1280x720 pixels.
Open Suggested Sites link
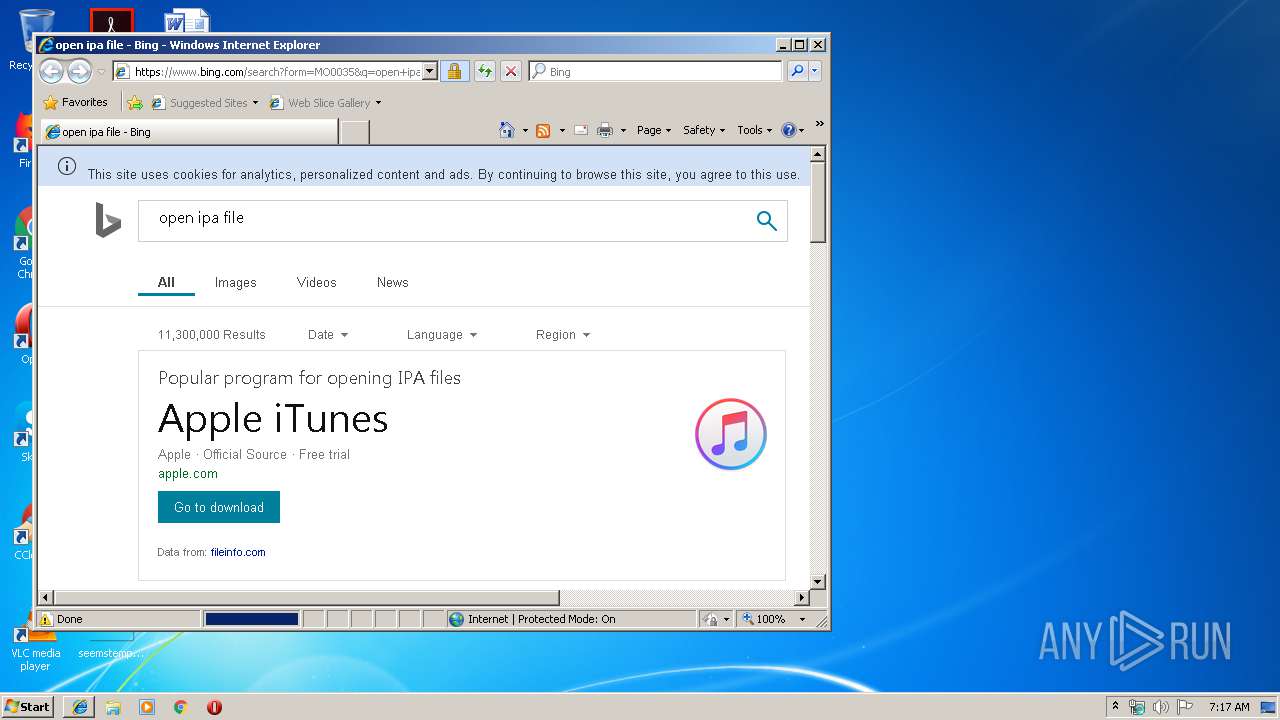coord(199,102)
